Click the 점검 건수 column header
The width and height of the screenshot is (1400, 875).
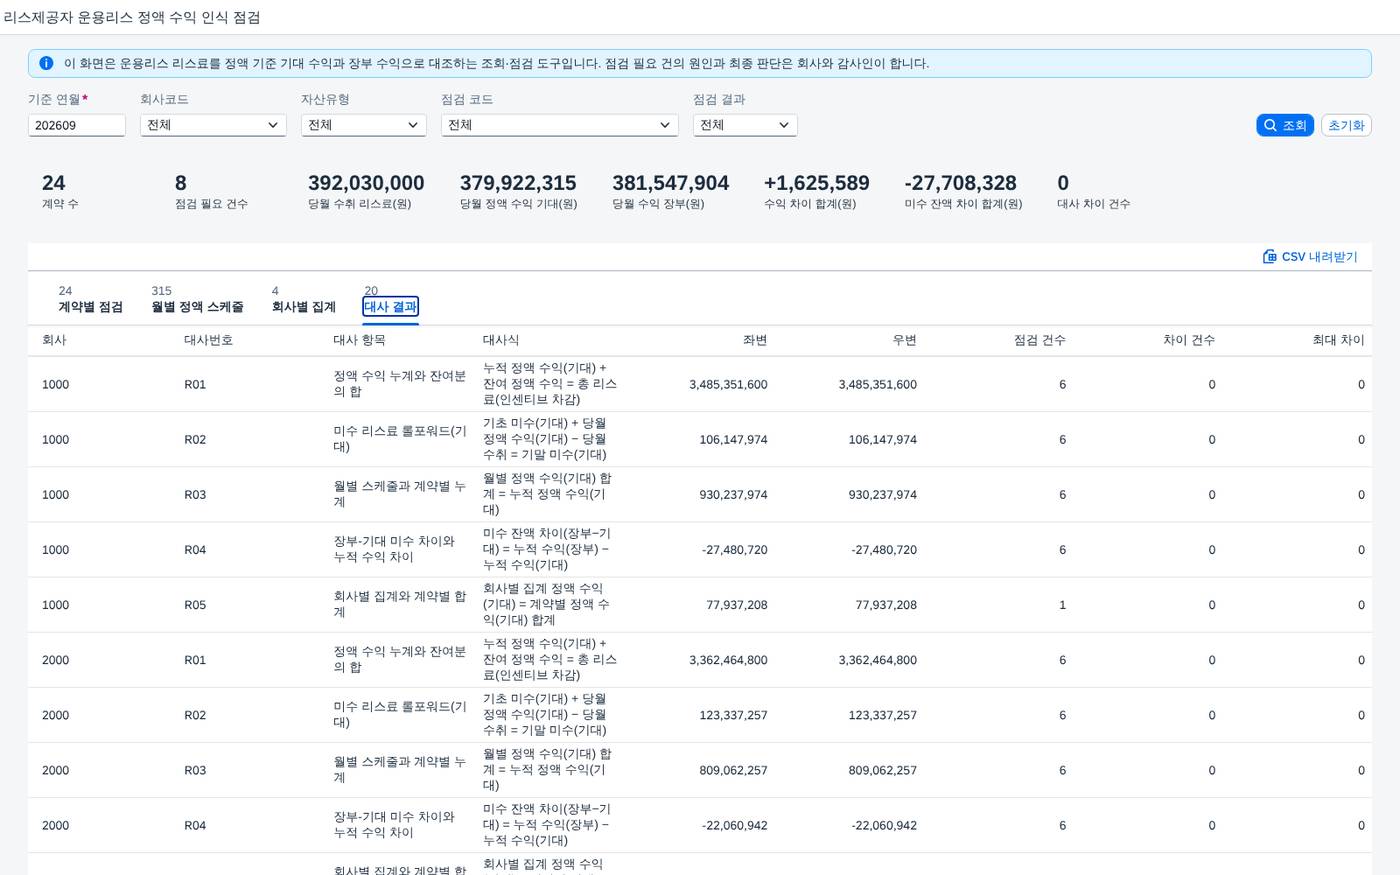point(1040,340)
